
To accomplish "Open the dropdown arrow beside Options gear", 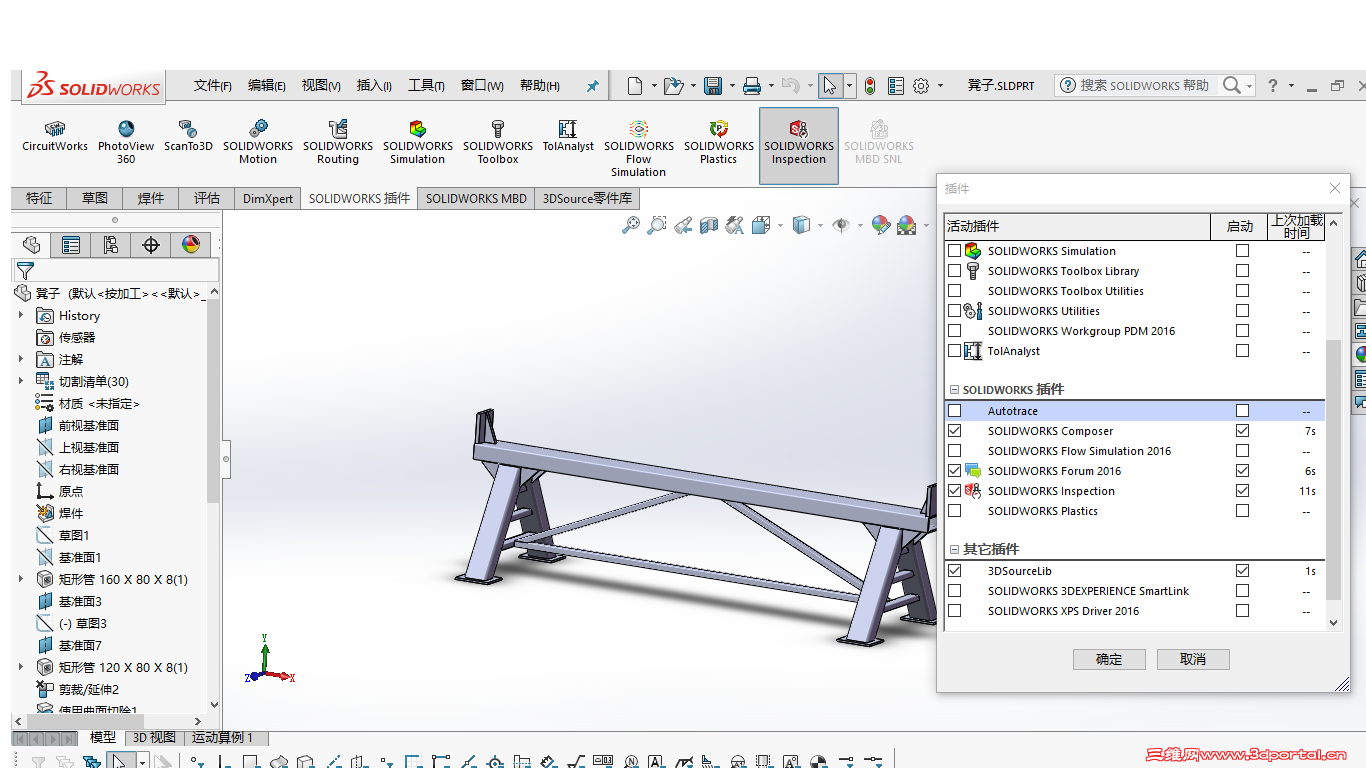I will point(940,86).
